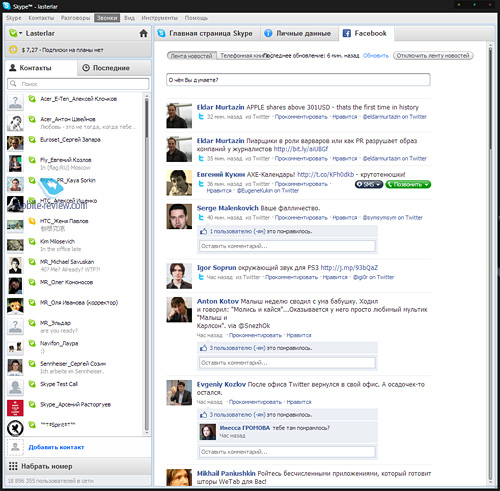Click the add contact placeholder icon
This screenshot has width=500, height=491.
(15, 447)
